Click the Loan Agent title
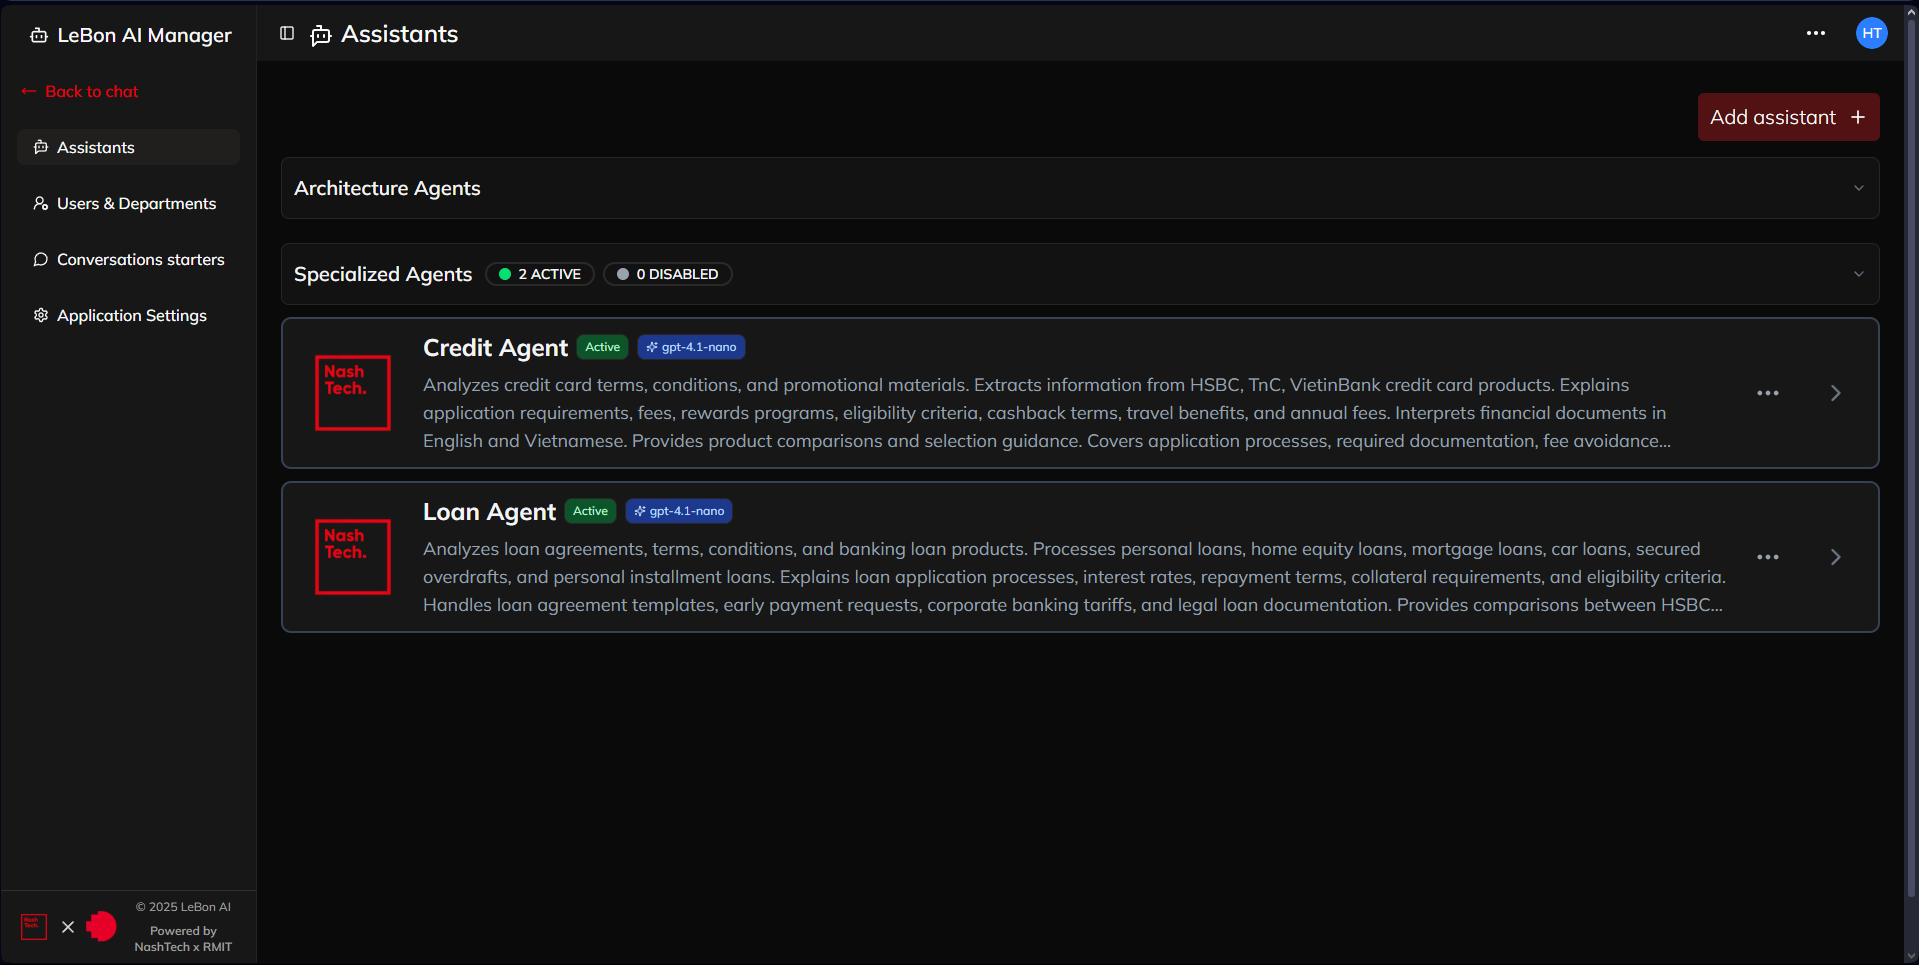 pyautogui.click(x=489, y=511)
